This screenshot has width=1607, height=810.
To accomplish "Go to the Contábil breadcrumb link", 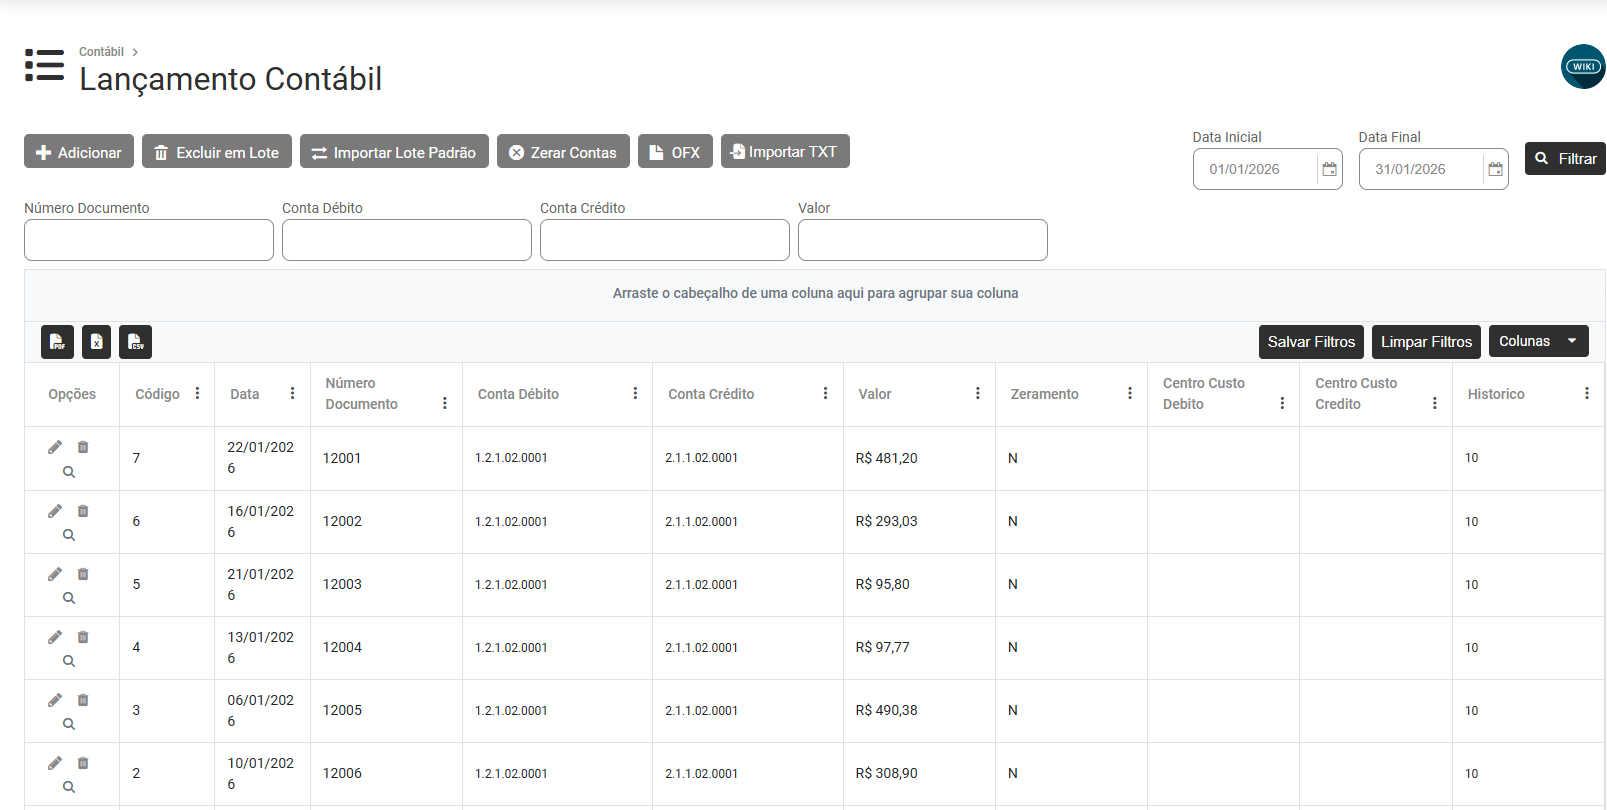I will point(101,52).
